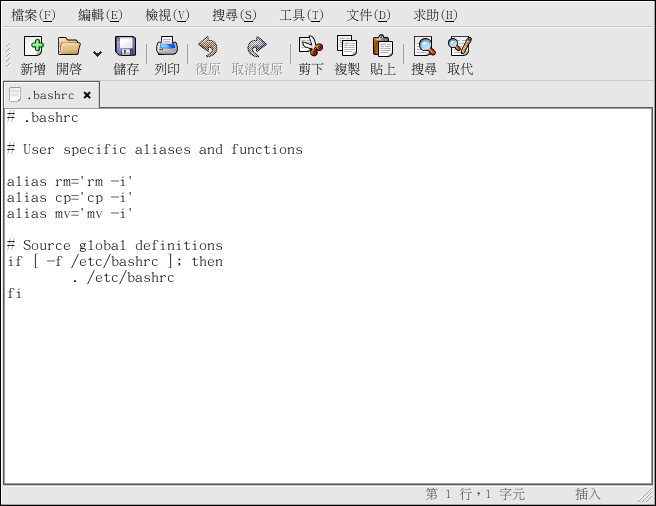Print document using the 列印 icon
The height and width of the screenshot is (506, 656).
pyautogui.click(x=167, y=48)
